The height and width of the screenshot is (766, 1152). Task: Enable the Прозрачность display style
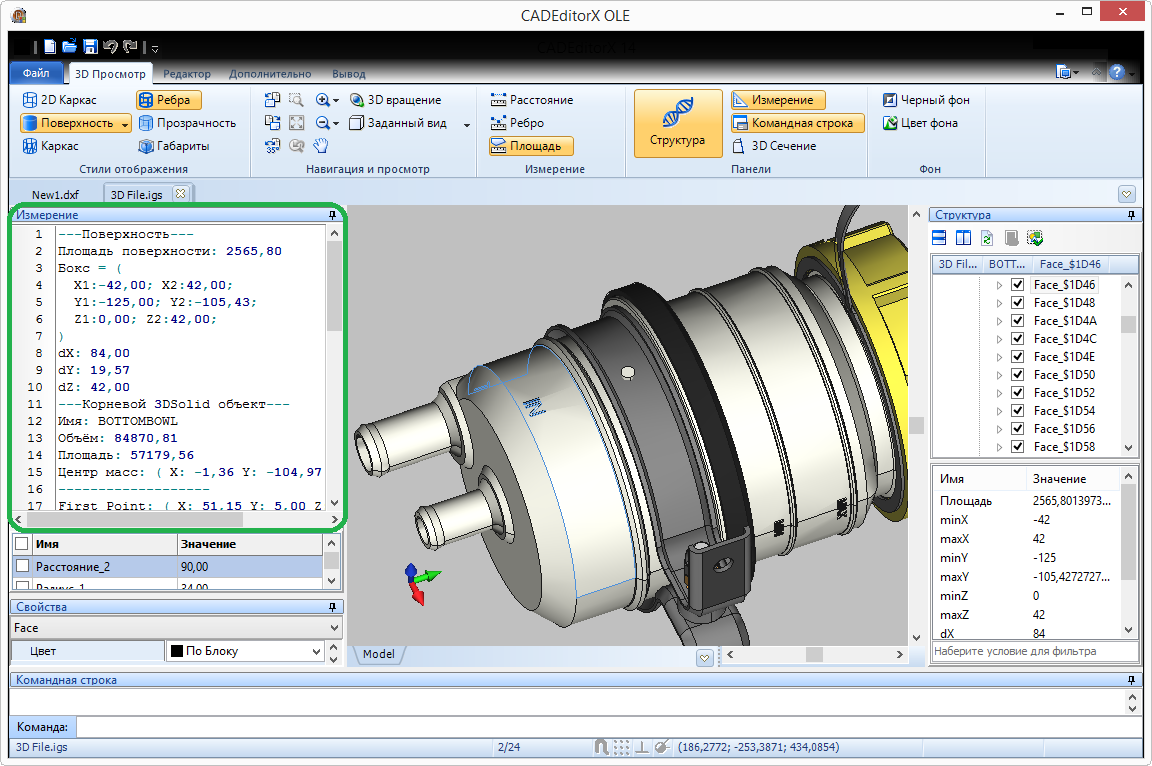click(187, 123)
